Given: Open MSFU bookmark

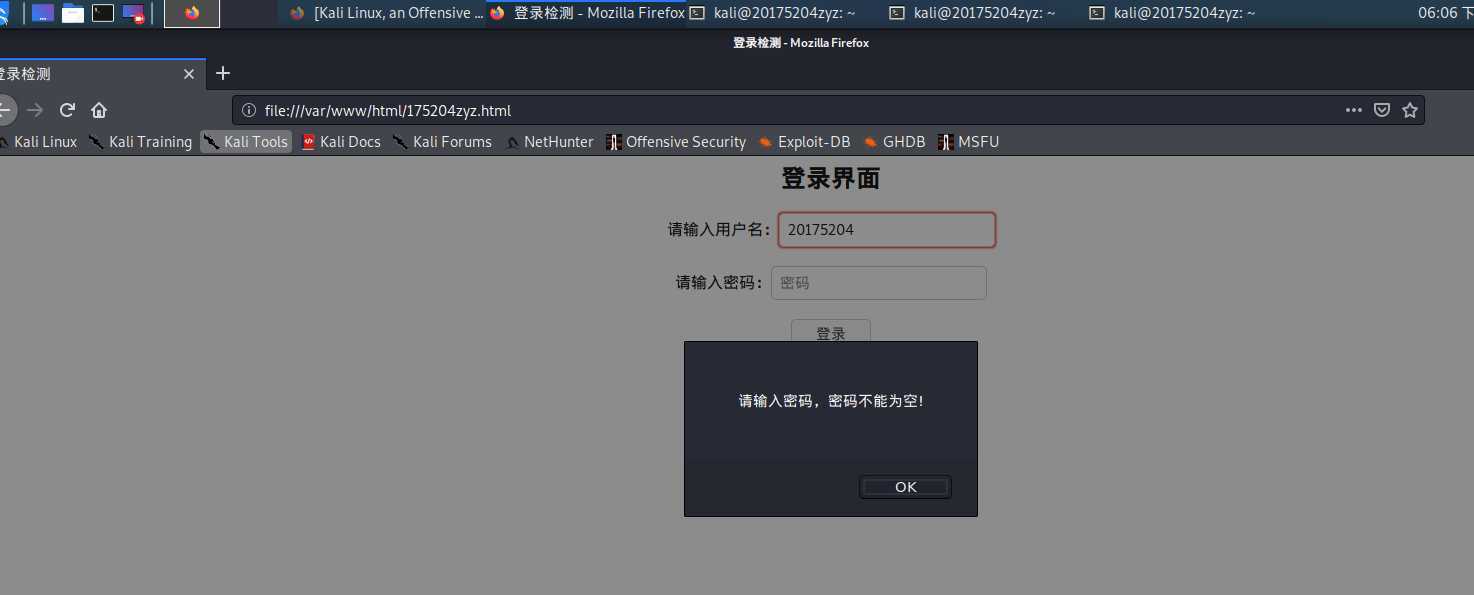Looking at the screenshot, I should pyautogui.click(x=968, y=142).
